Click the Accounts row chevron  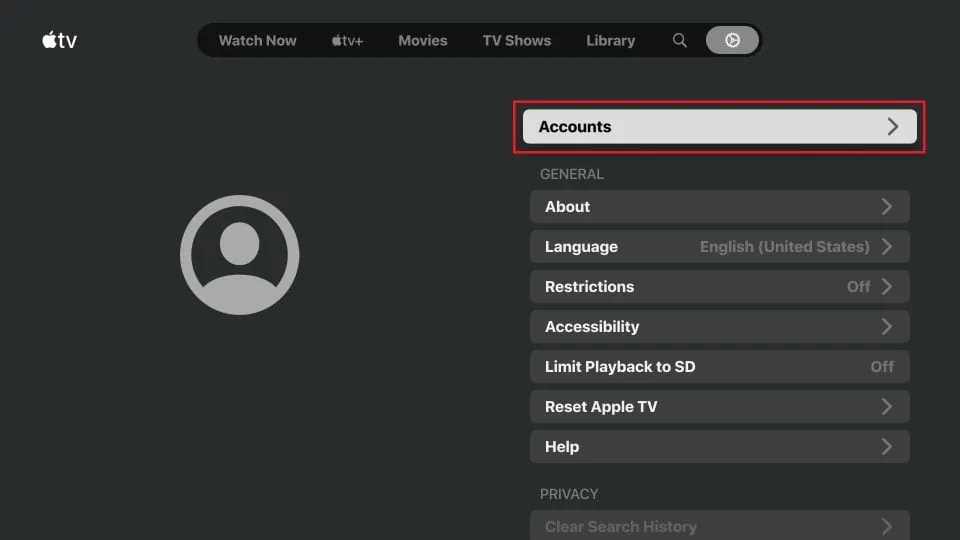pos(893,127)
